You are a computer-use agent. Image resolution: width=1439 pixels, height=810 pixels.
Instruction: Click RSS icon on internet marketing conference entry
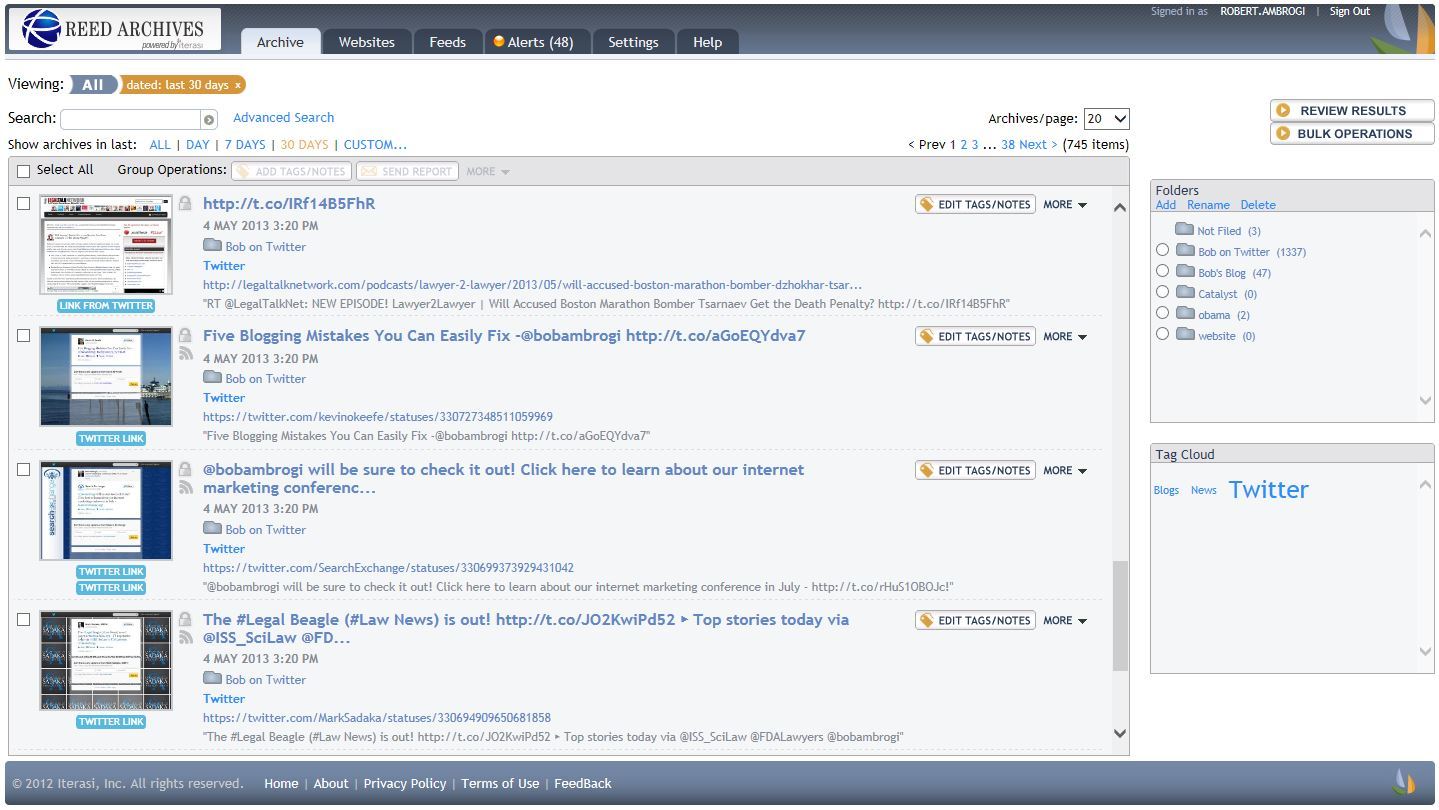(185, 487)
